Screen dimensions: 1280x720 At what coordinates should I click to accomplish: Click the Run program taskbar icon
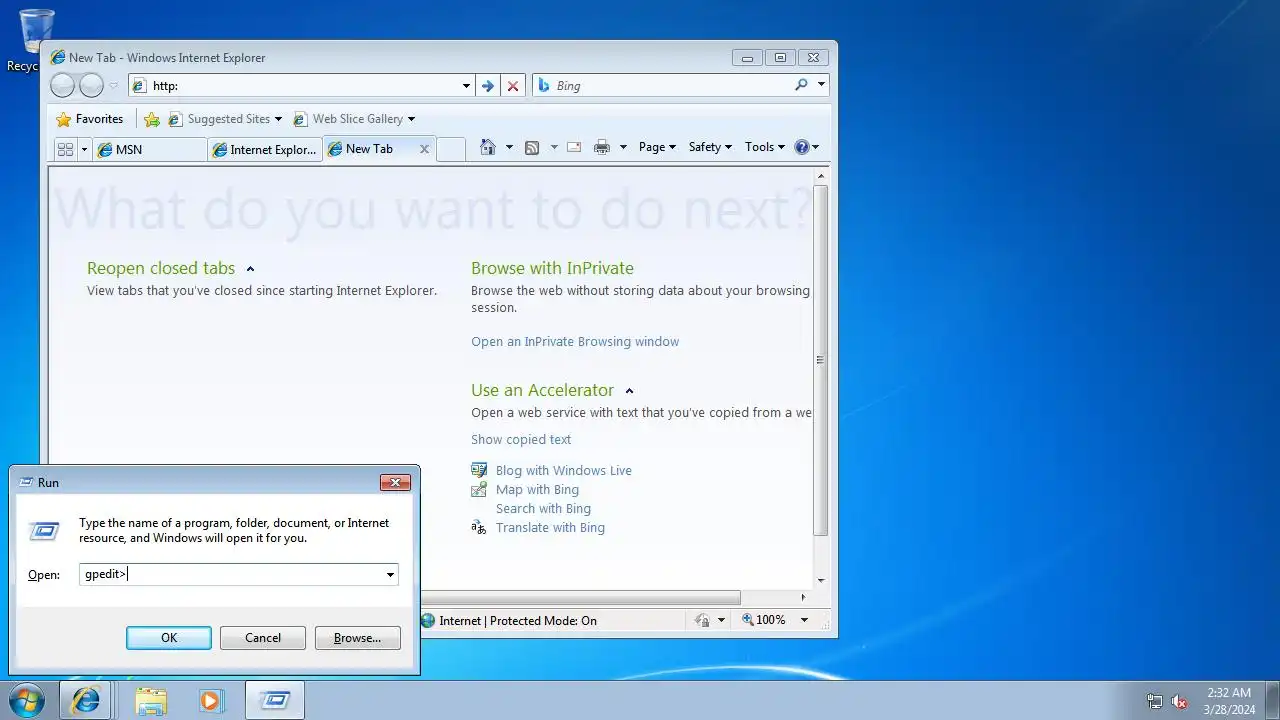274,700
